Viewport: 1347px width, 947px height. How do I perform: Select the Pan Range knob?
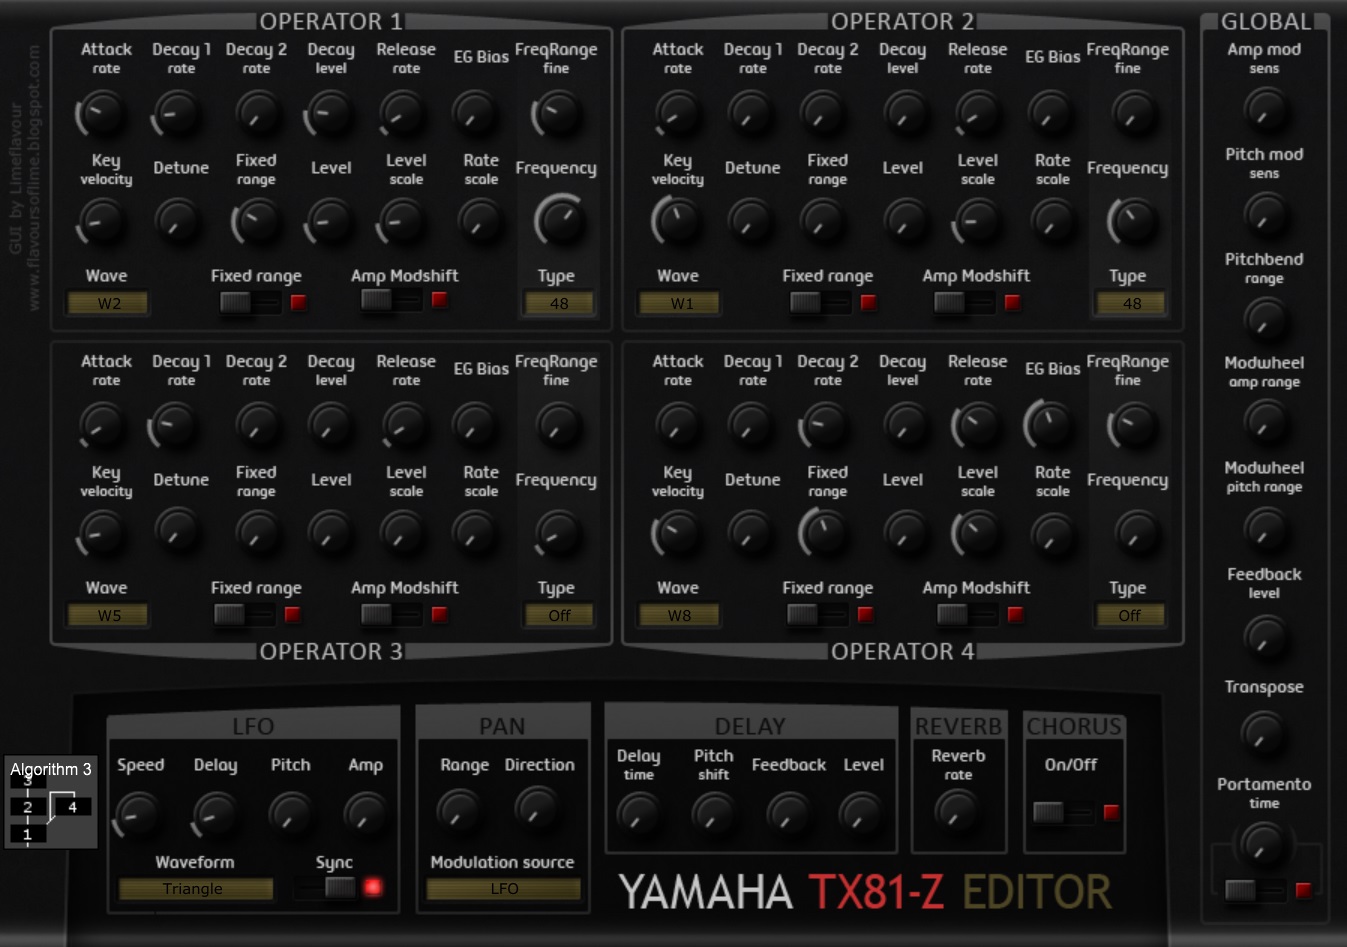(459, 811)
